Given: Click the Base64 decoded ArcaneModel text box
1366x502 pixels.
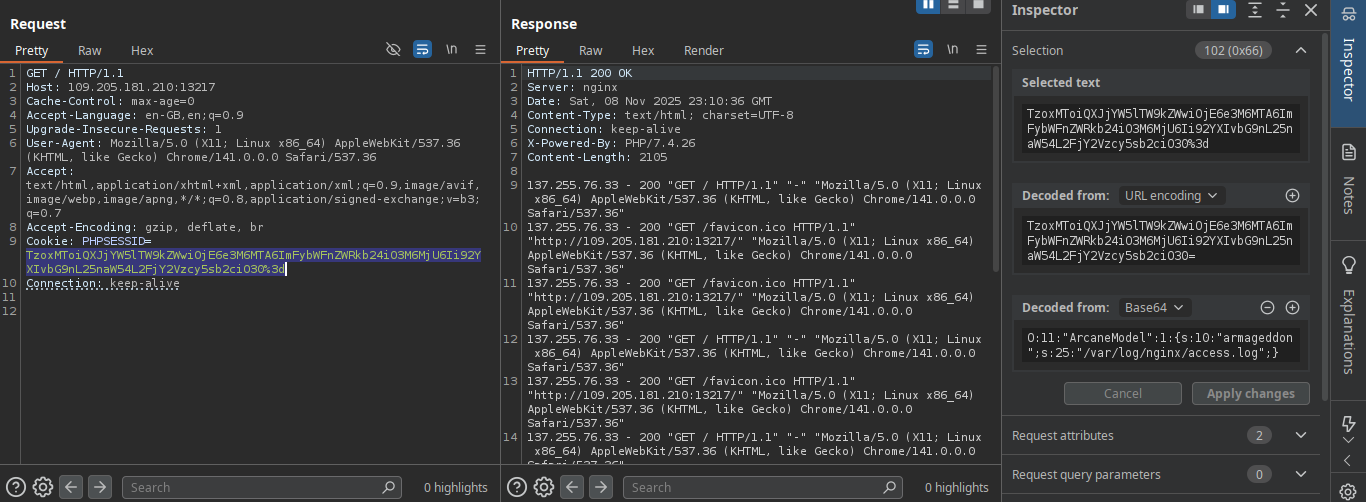Looking at the screenshot, I should (1161, 345).
